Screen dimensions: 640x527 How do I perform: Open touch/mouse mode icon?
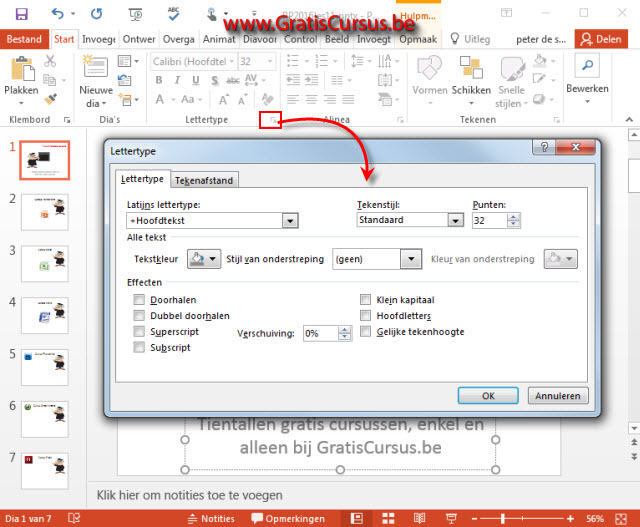211,15
